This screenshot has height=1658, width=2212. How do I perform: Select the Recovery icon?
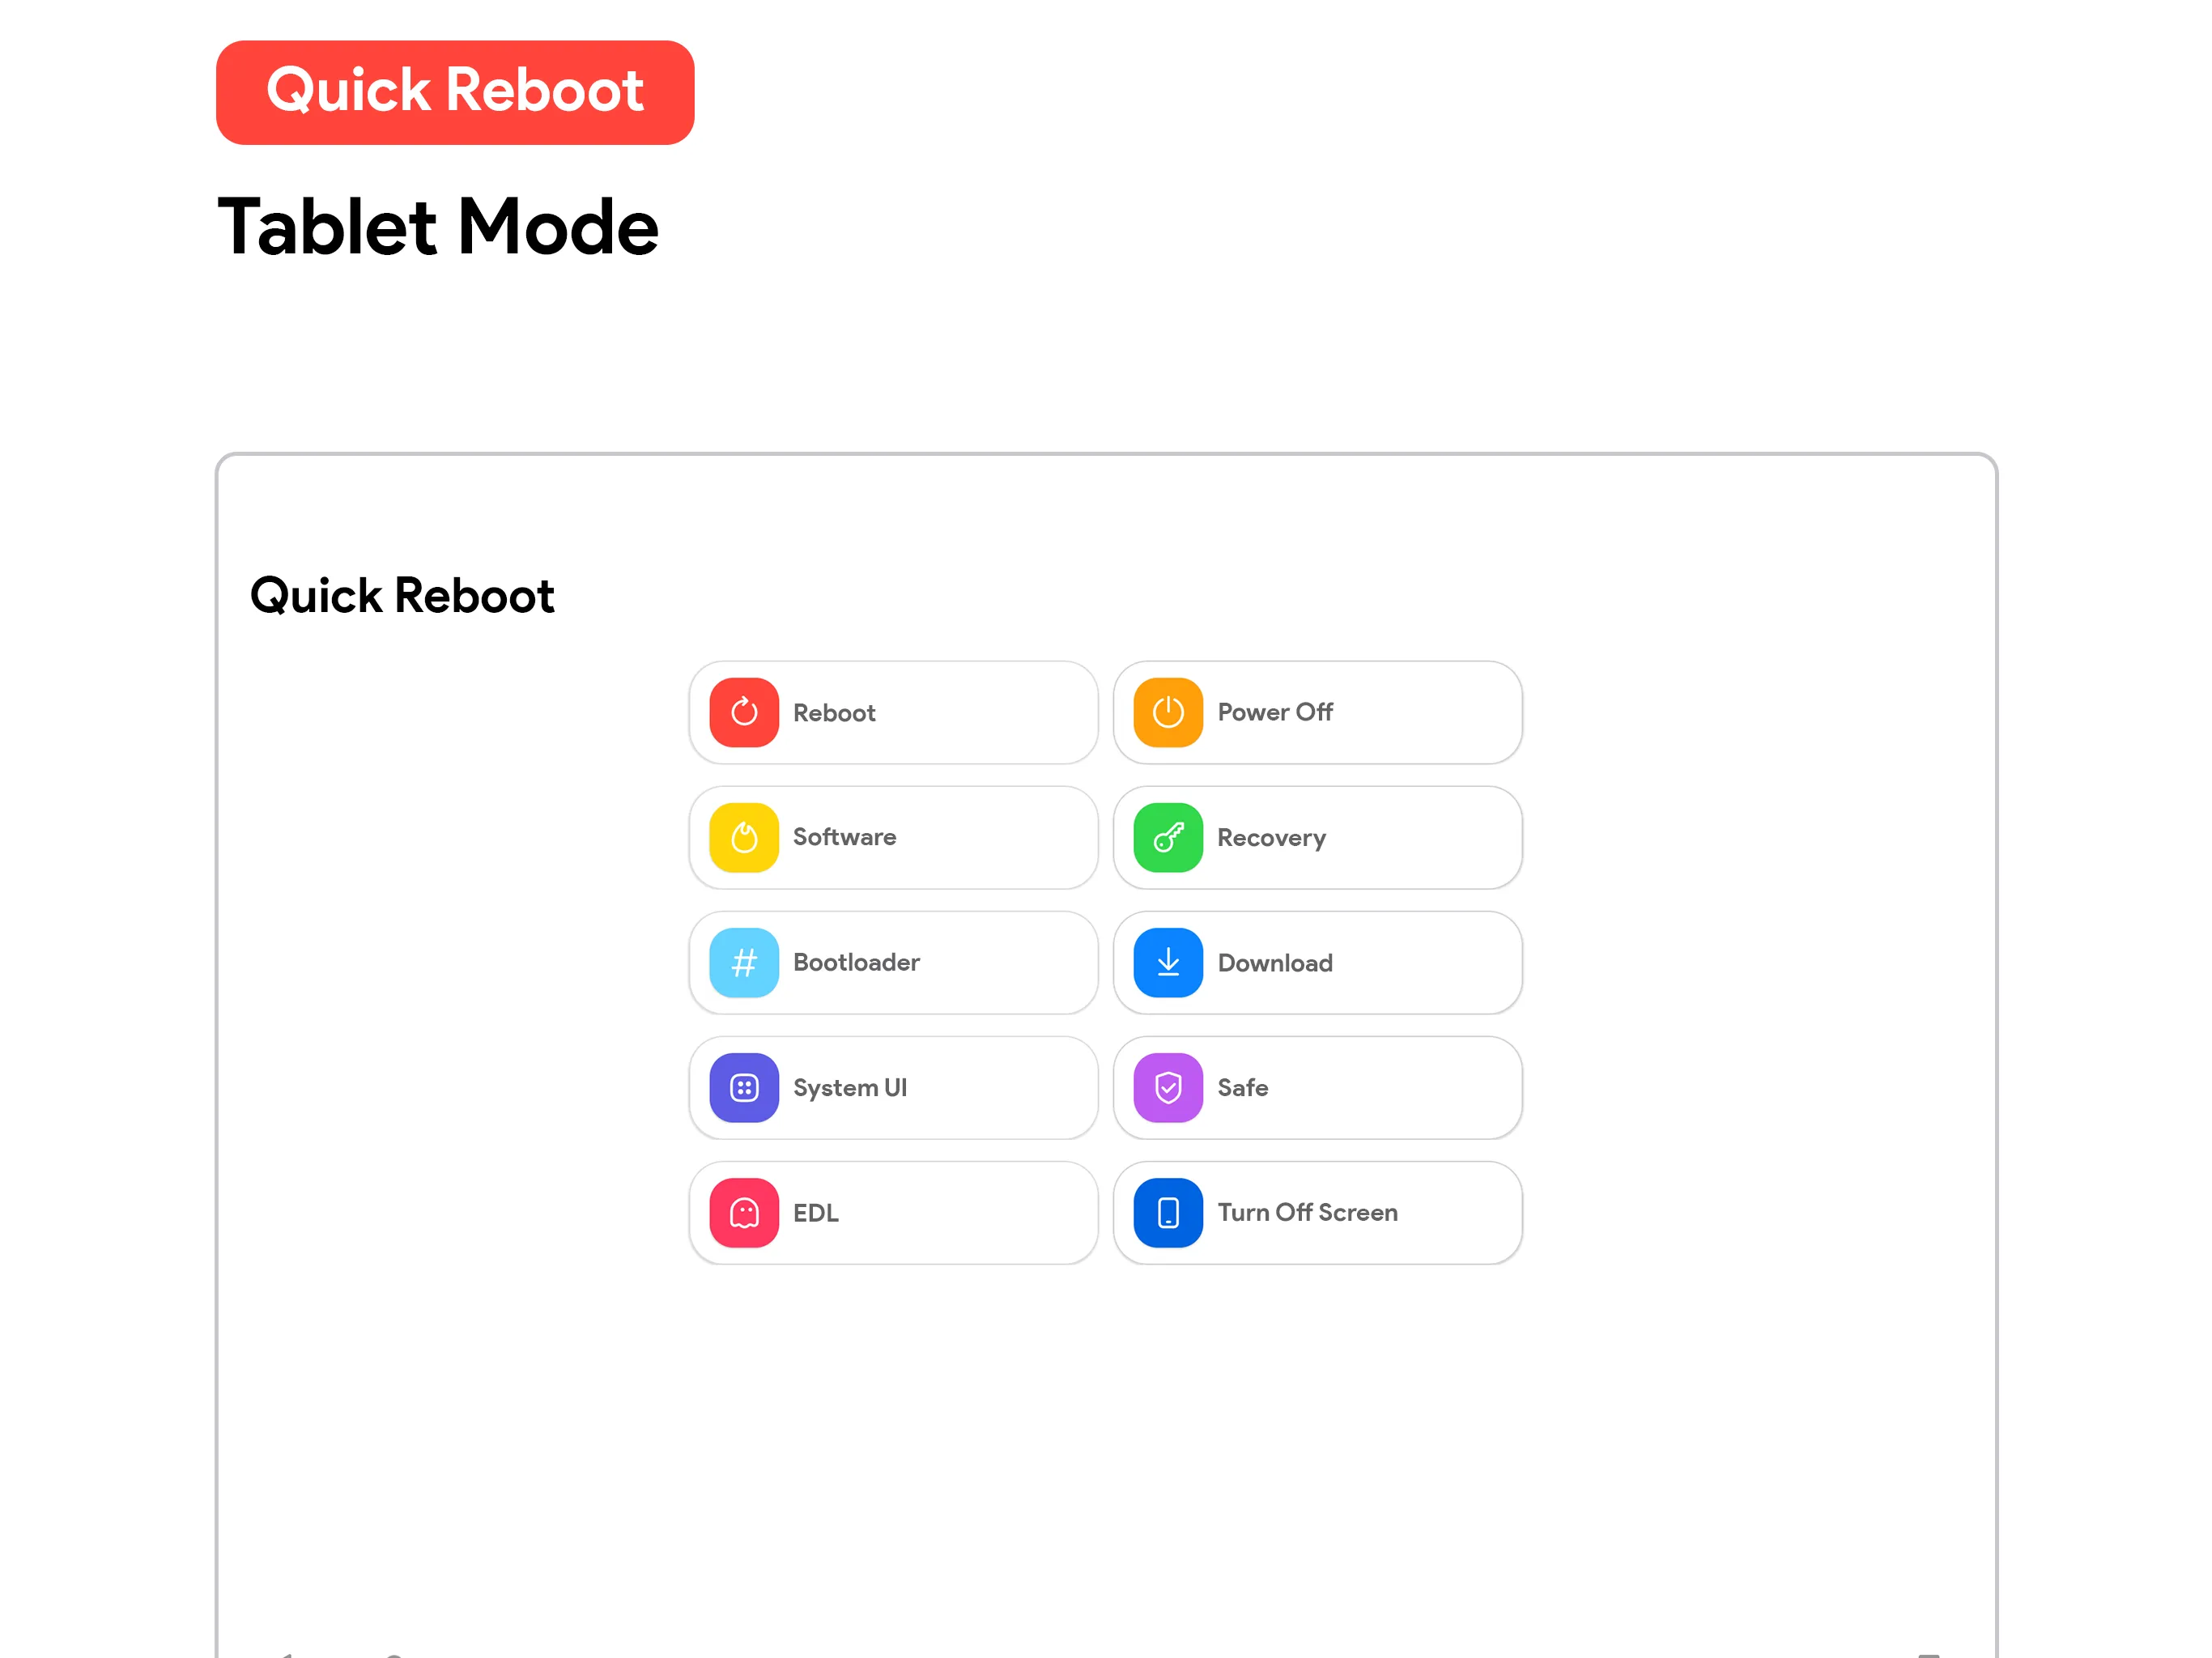(1167, 836)
